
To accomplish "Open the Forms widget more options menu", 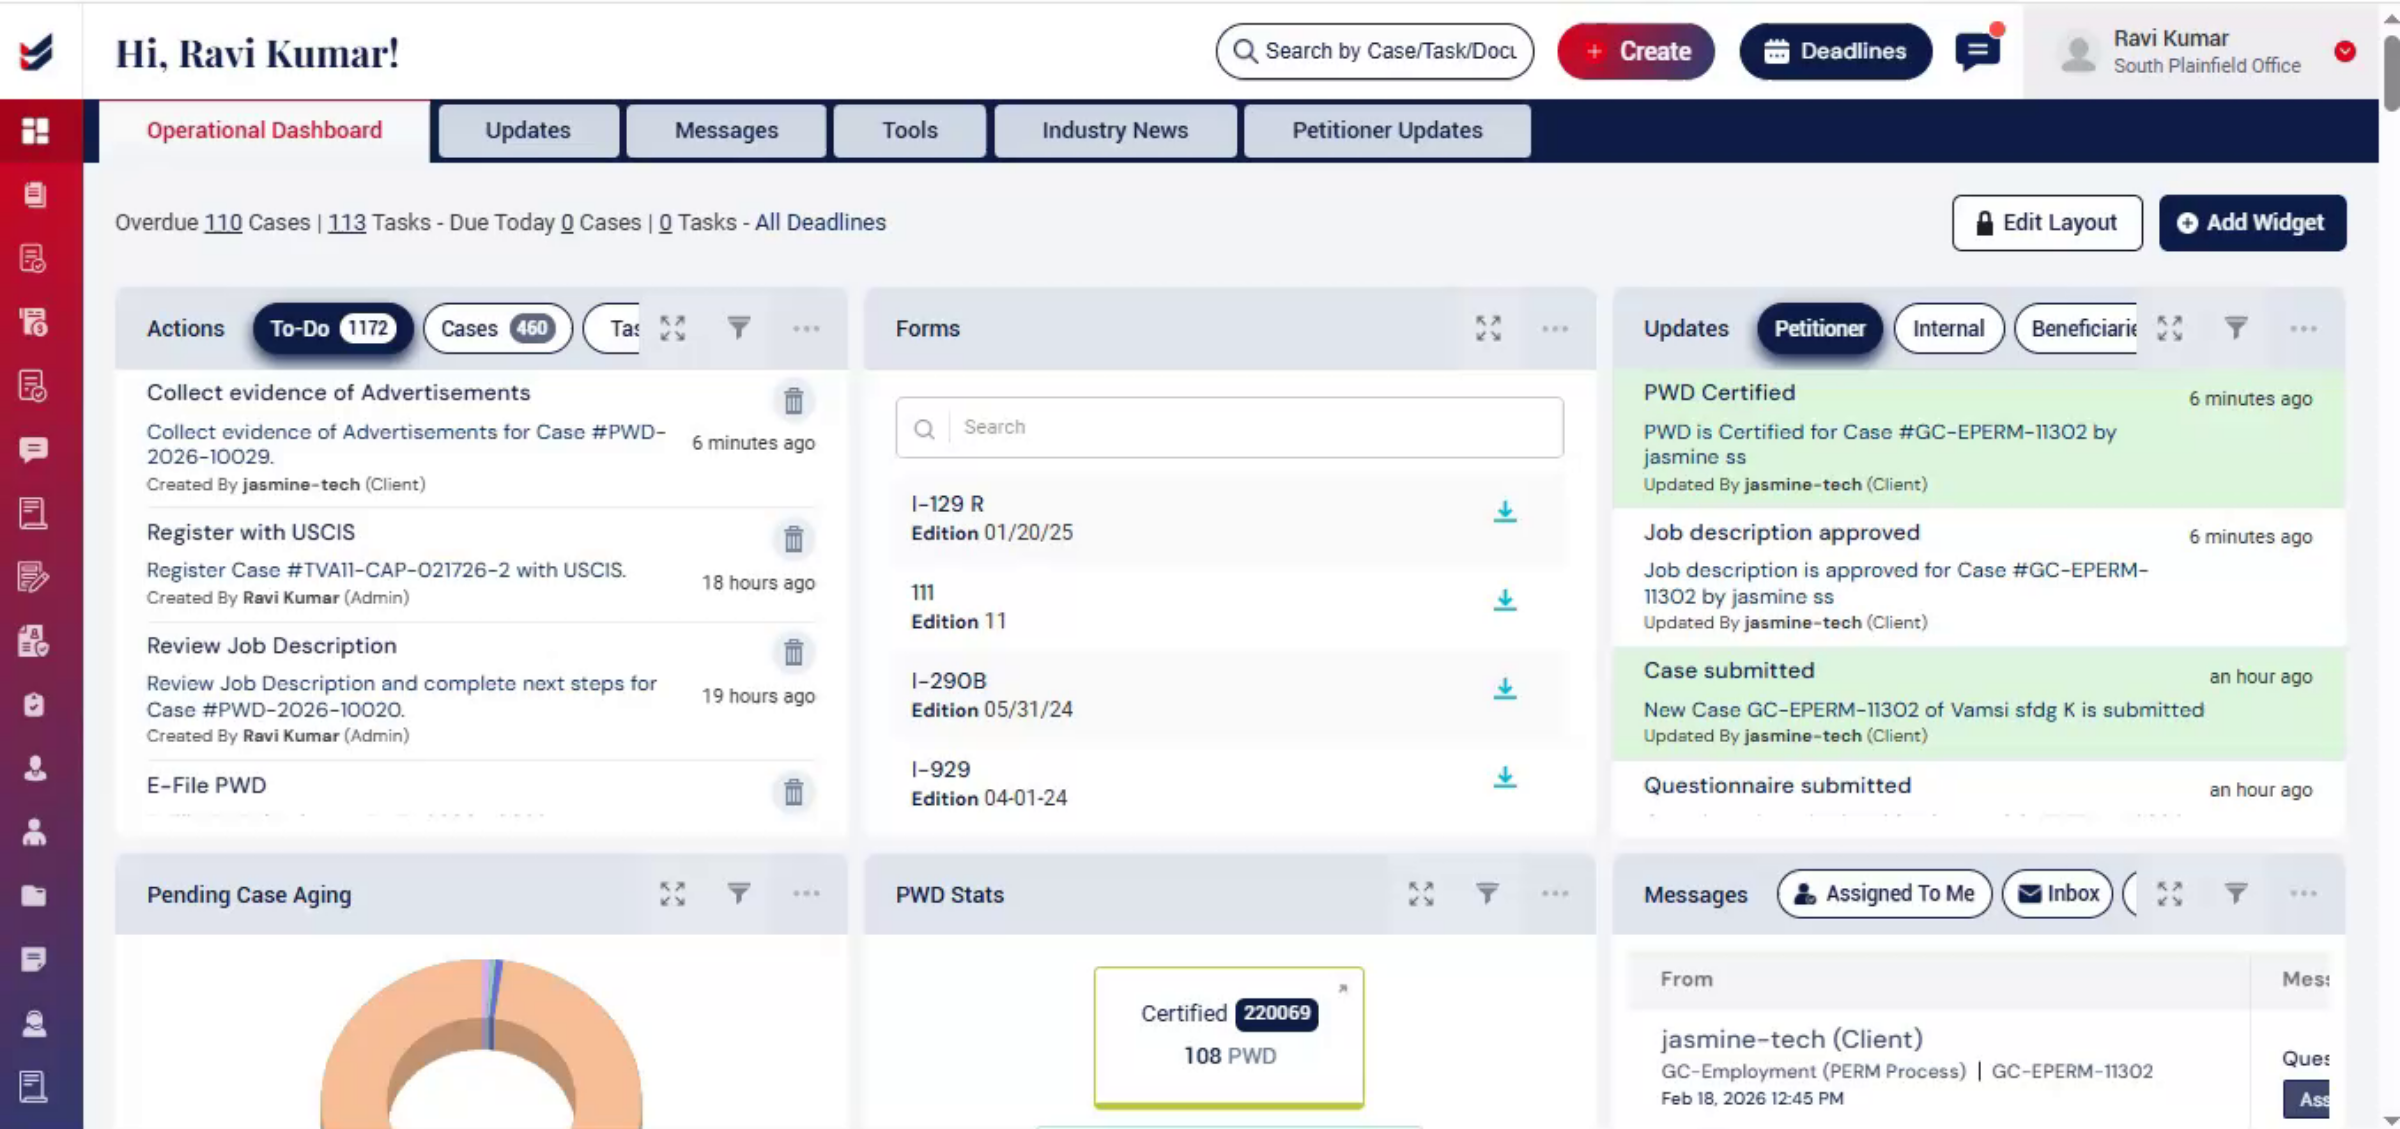I will click(1555, 328).
